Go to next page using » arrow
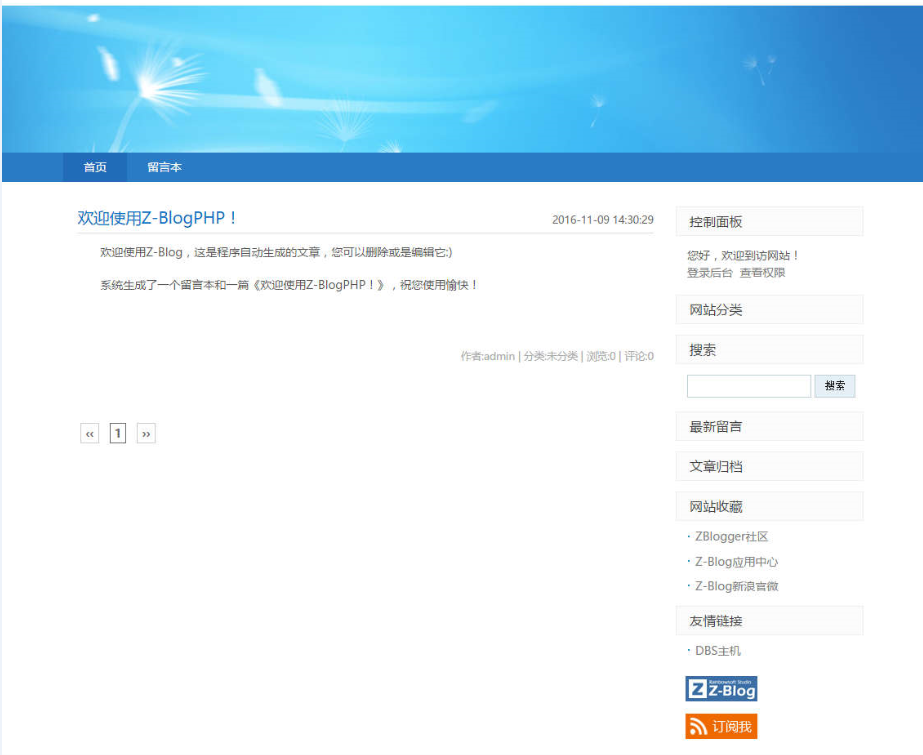The image size is (923, 755). 146,433
